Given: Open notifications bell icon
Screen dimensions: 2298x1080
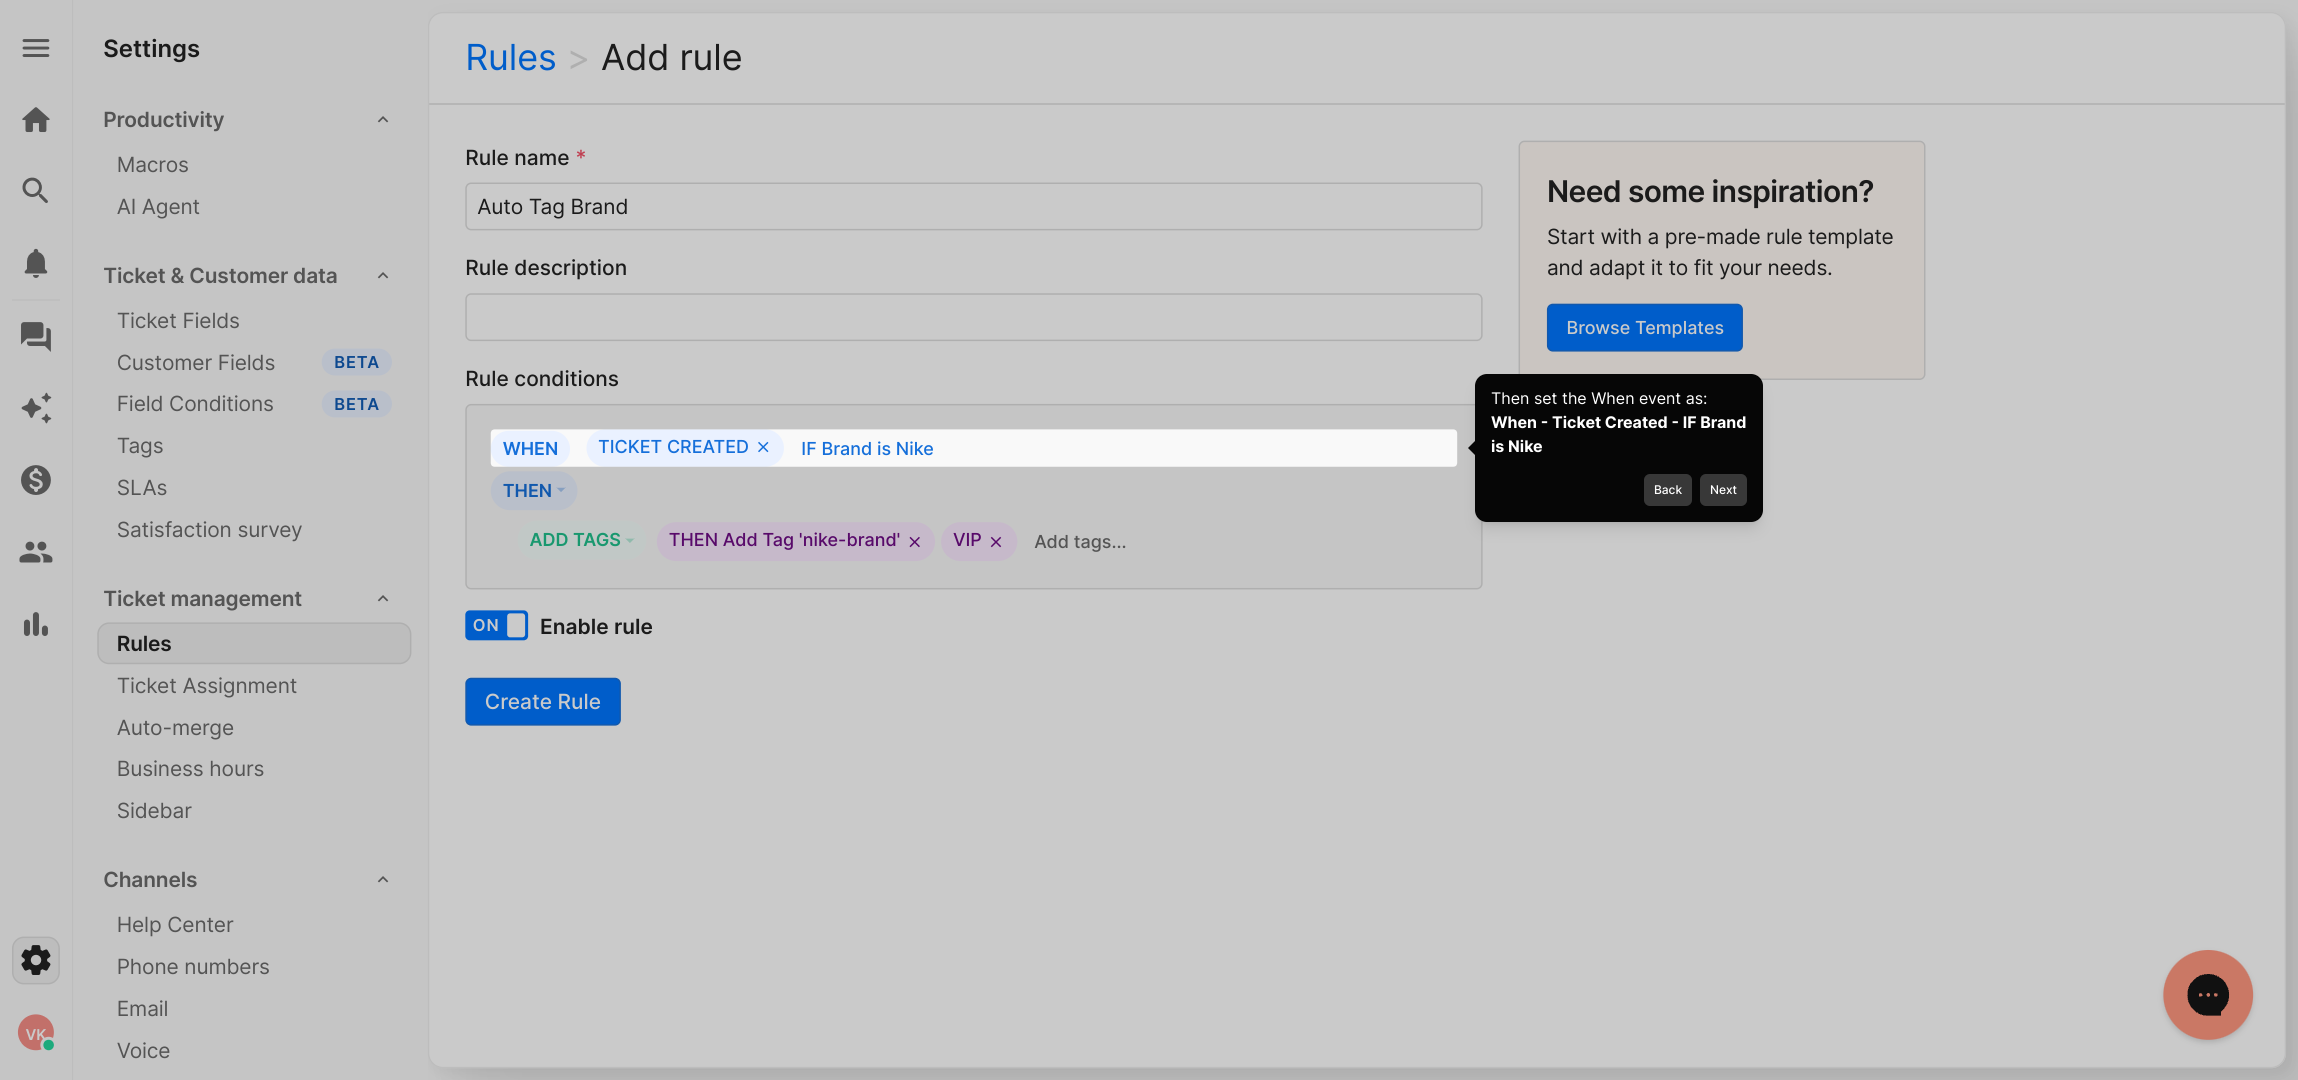Looking at the screenshot, I should [x=36, y=263].
